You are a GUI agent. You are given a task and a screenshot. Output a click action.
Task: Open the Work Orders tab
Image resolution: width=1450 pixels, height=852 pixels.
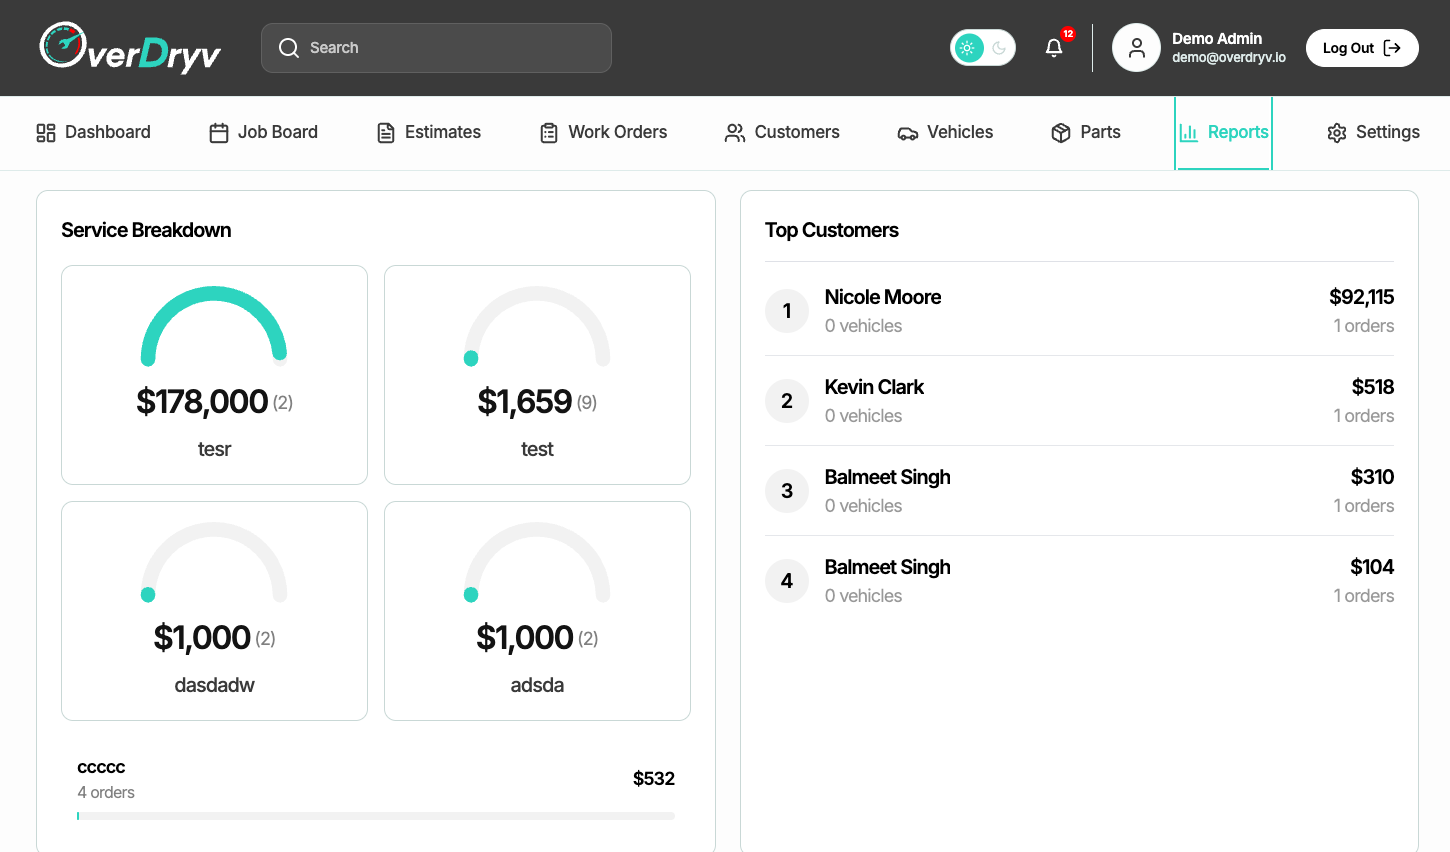(603, 133)
